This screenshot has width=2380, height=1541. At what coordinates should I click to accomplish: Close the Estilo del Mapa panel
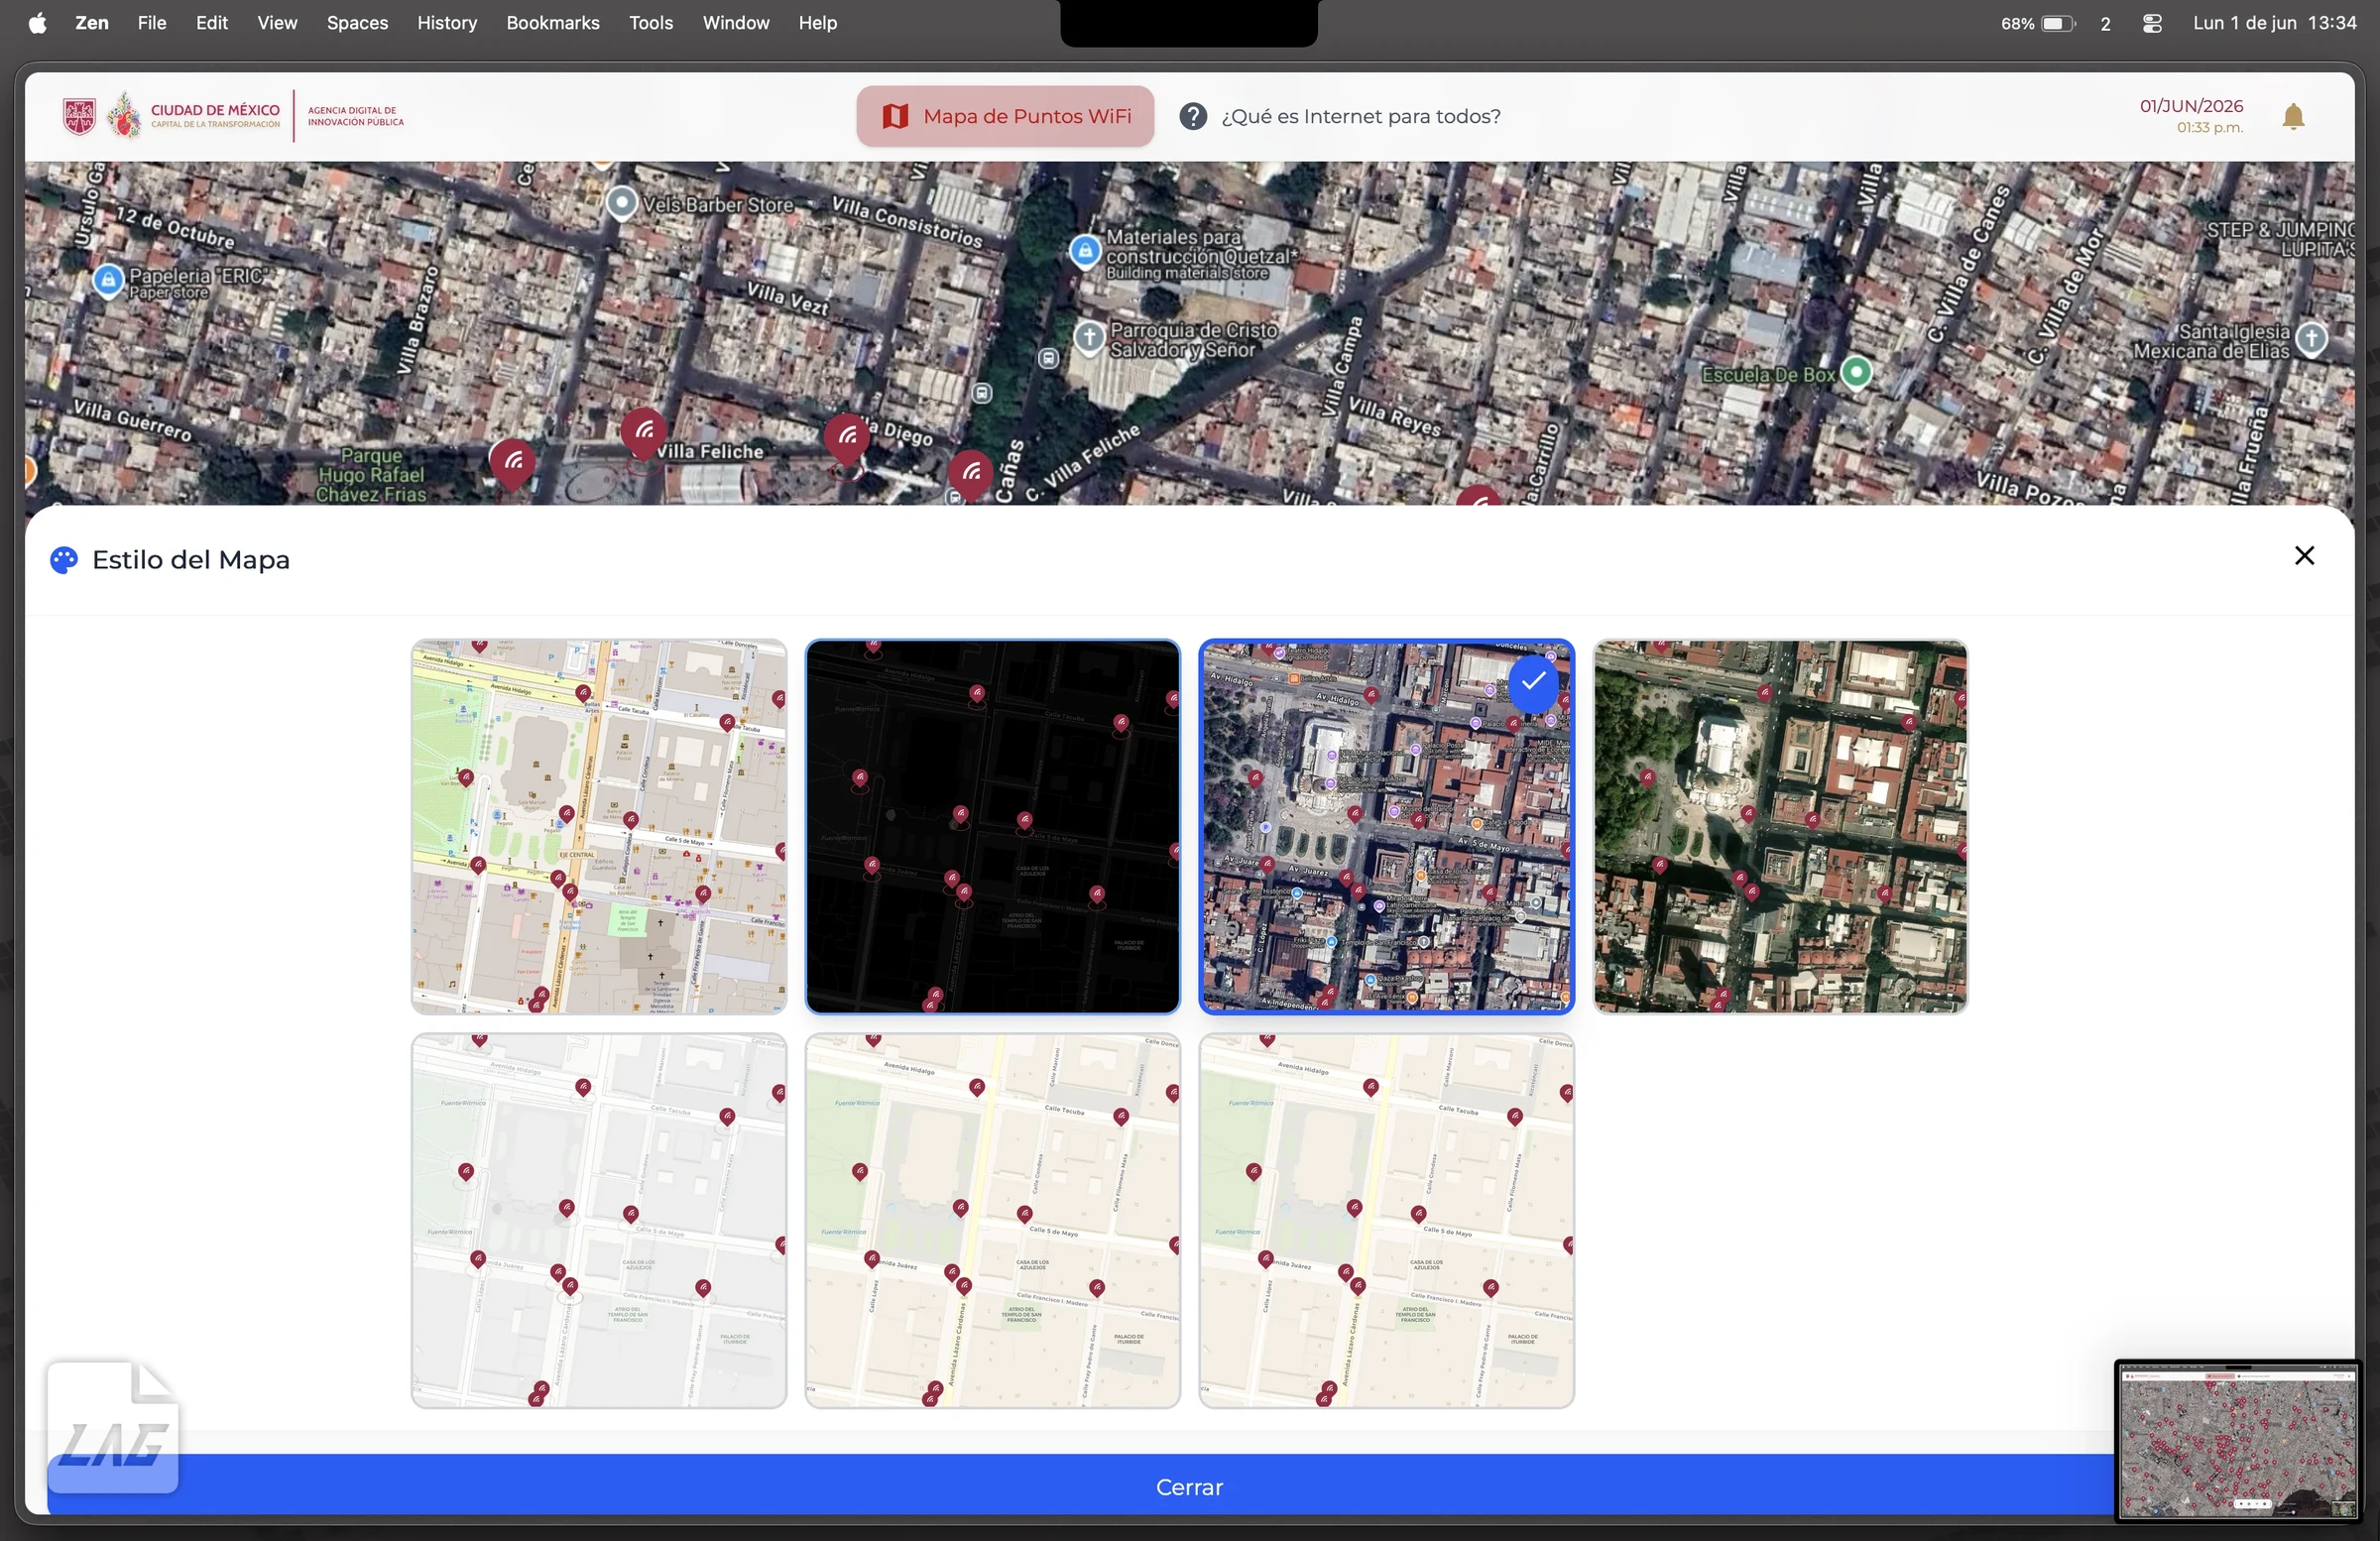click(x=2304, y=555)
